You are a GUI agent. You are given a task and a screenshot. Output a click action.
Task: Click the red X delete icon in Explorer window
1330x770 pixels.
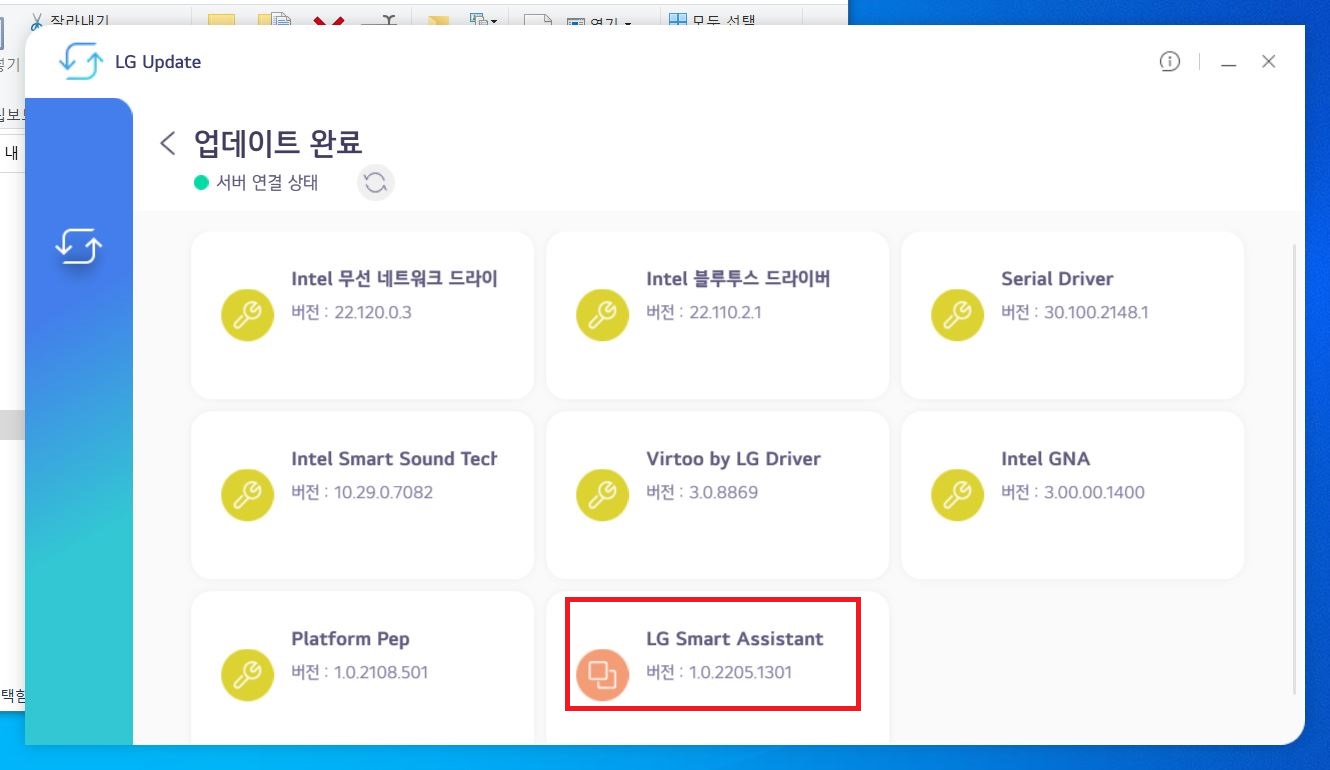coord(327,20)
